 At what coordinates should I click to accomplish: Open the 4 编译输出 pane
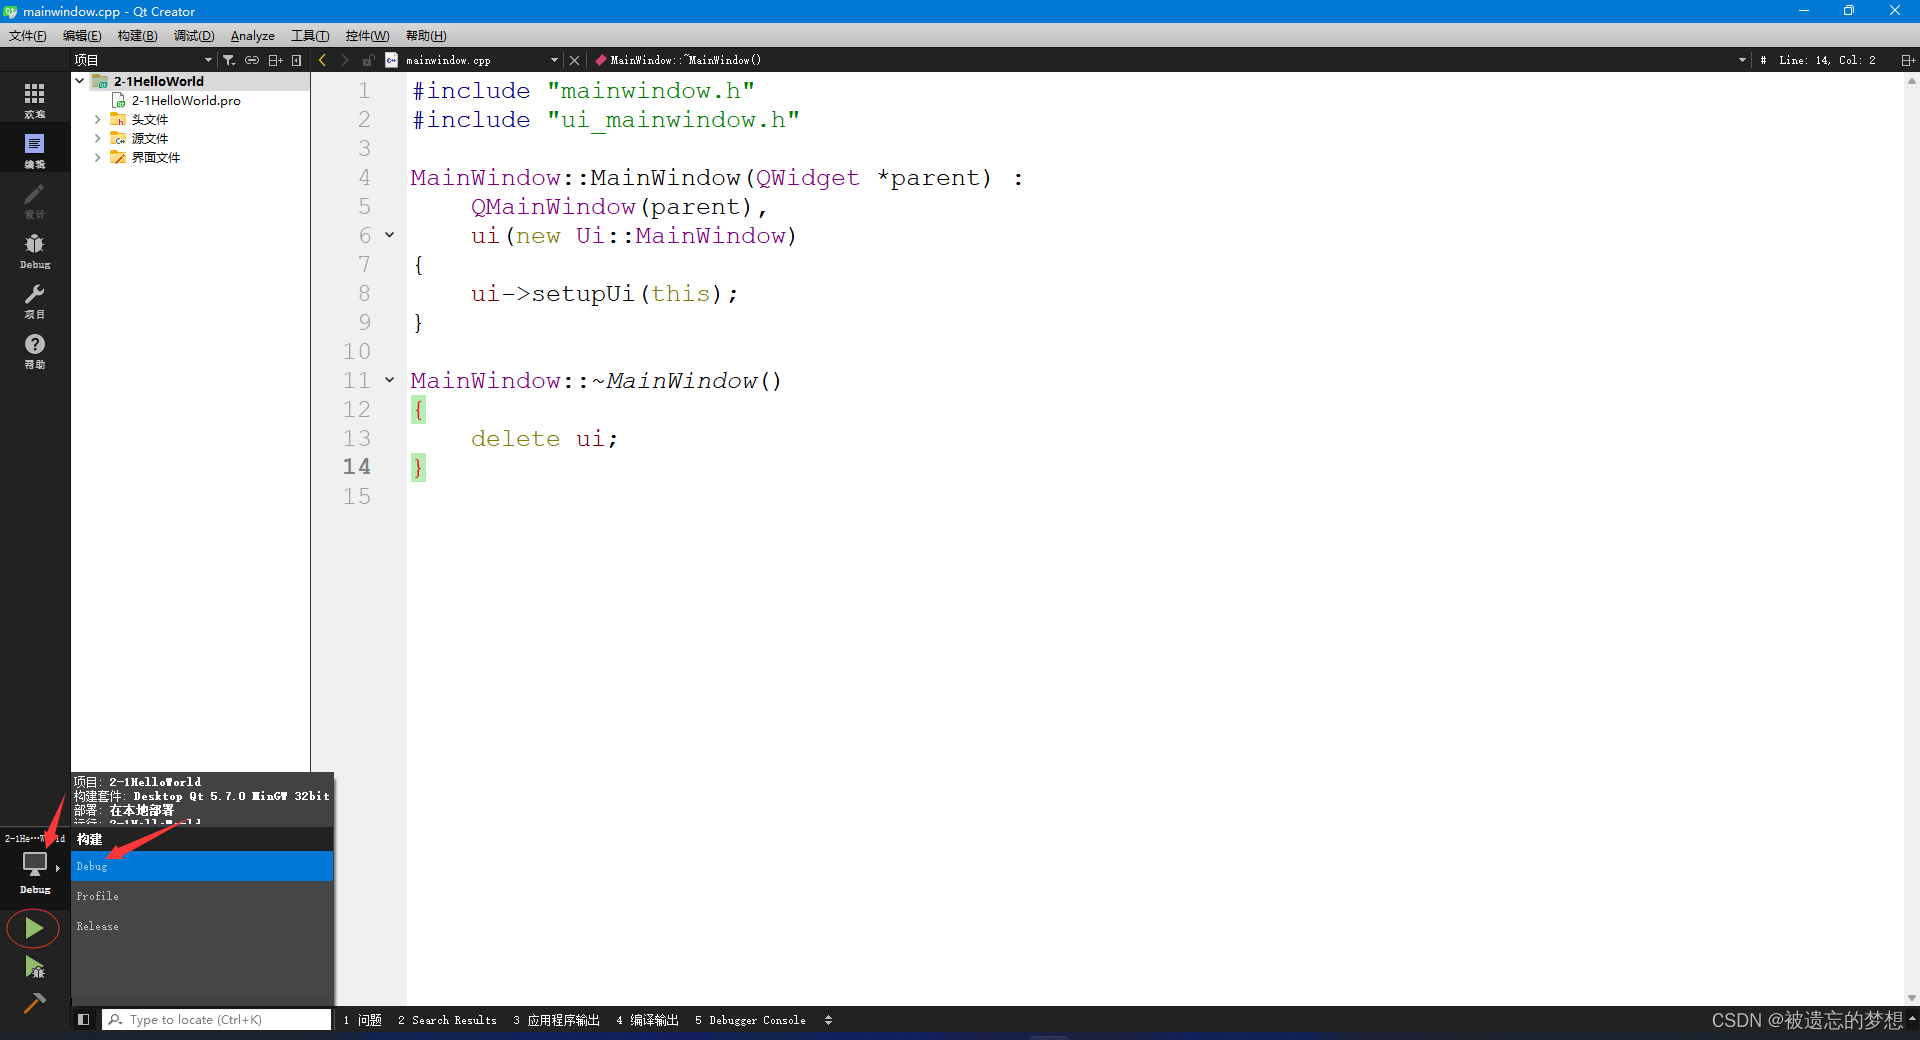point(647,1020)
